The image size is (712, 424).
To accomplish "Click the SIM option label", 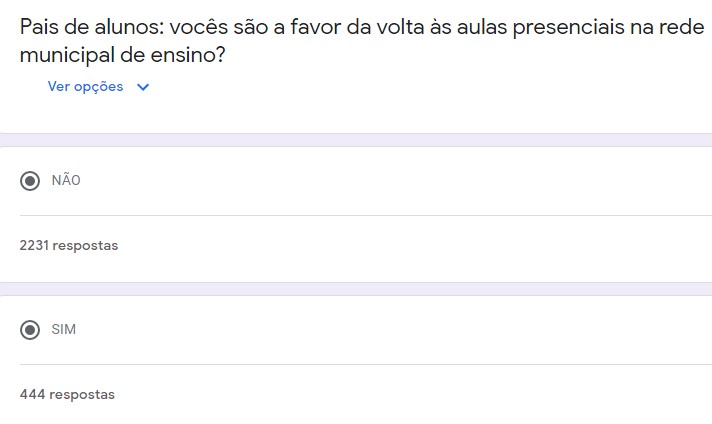I will coord(63,330).
